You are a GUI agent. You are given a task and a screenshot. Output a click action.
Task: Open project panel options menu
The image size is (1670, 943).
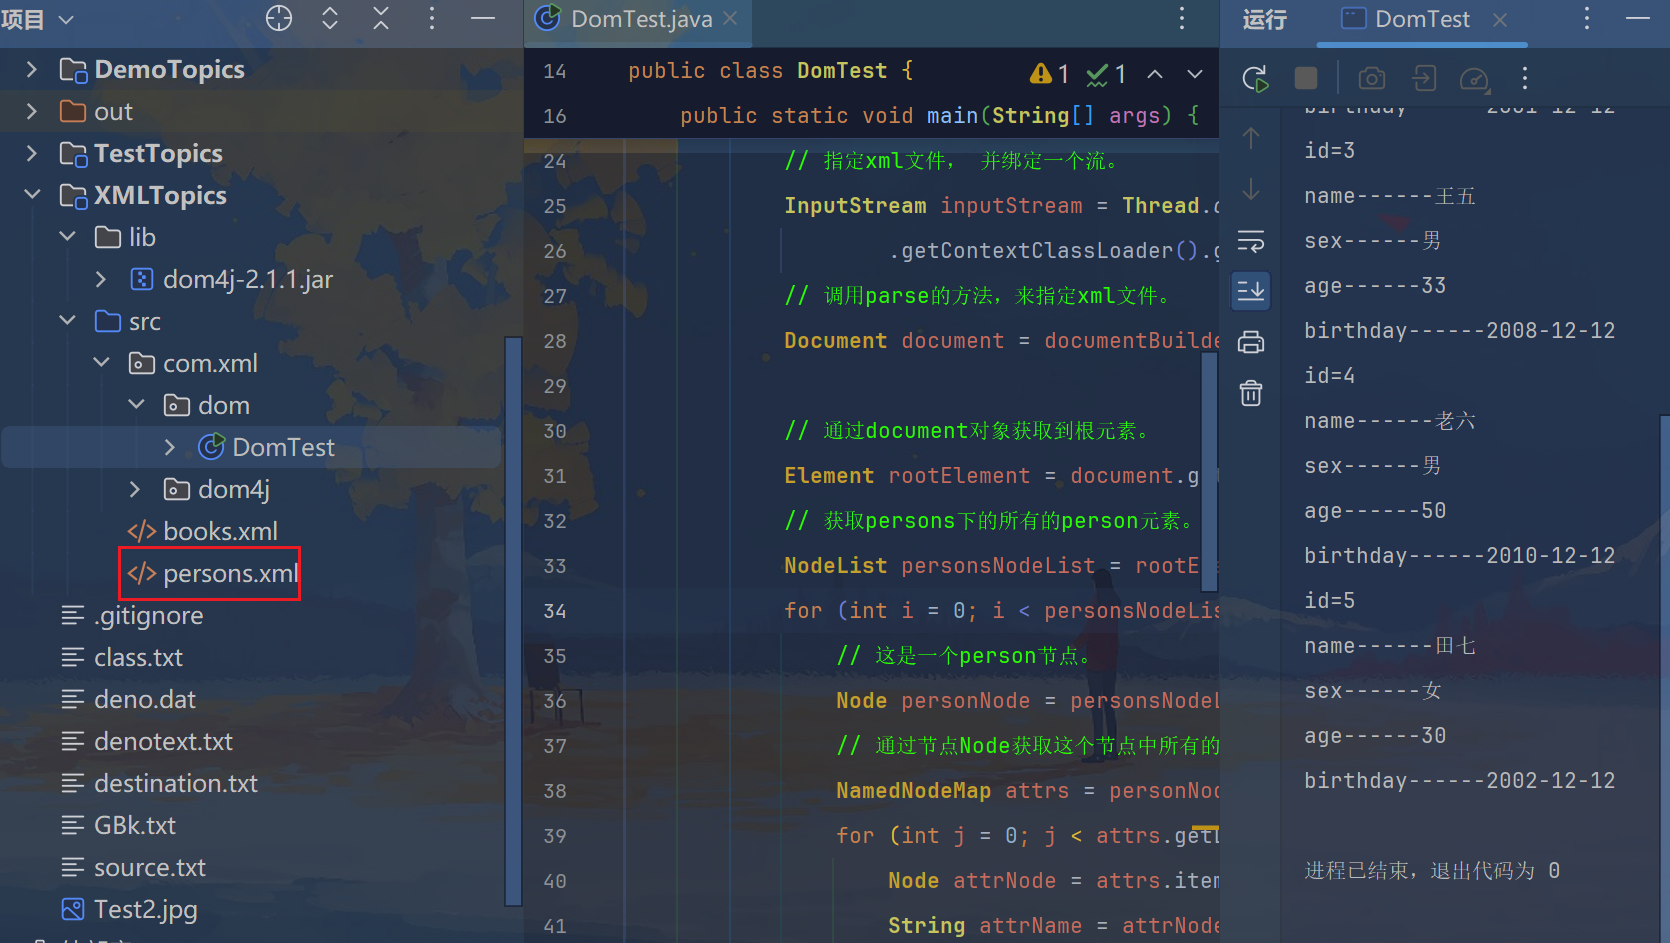432,18
